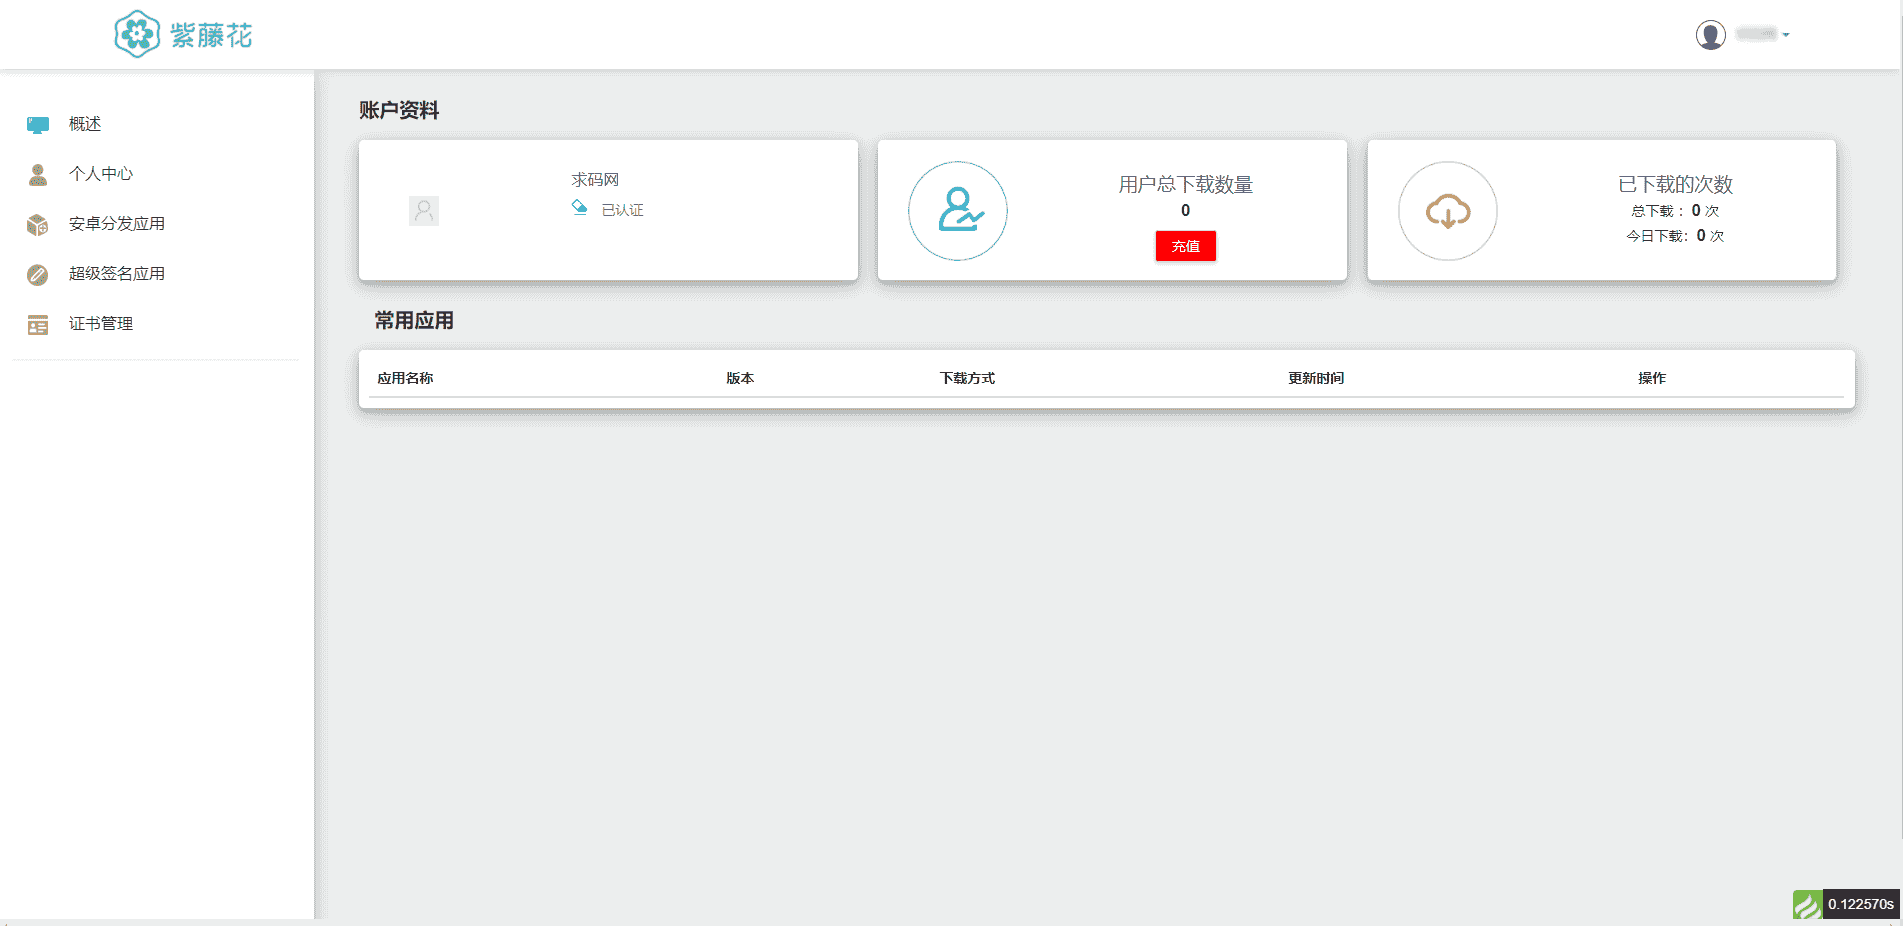
Task: Click the 紫藤花 flower logo icon
Action: click(x=137, y=34)
